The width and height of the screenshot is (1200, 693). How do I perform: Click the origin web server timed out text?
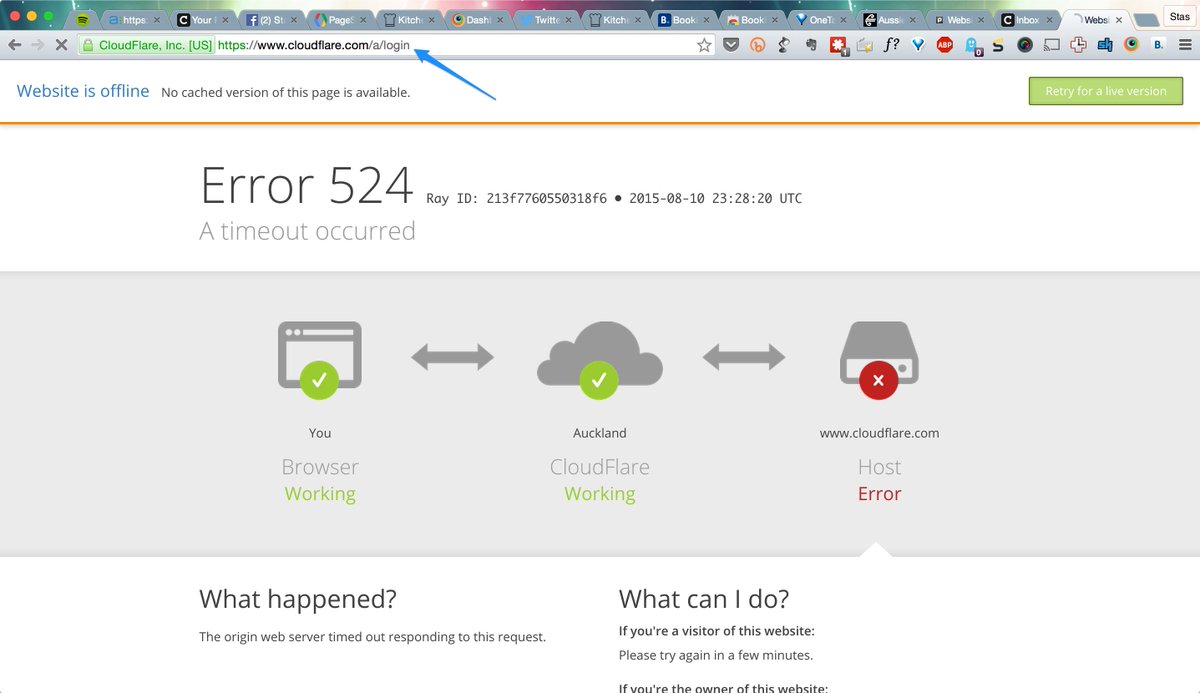point(373,637)
